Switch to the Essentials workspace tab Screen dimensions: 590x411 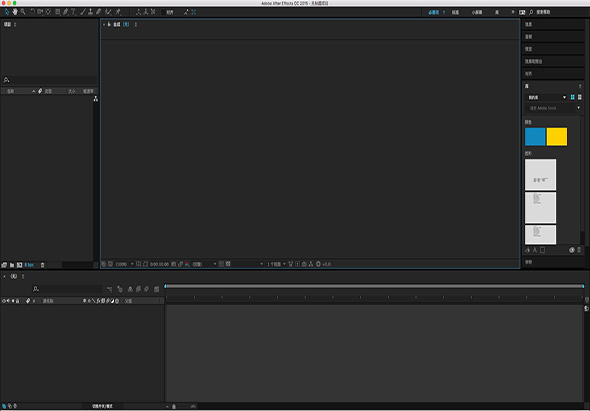click(x=433, y=12)
